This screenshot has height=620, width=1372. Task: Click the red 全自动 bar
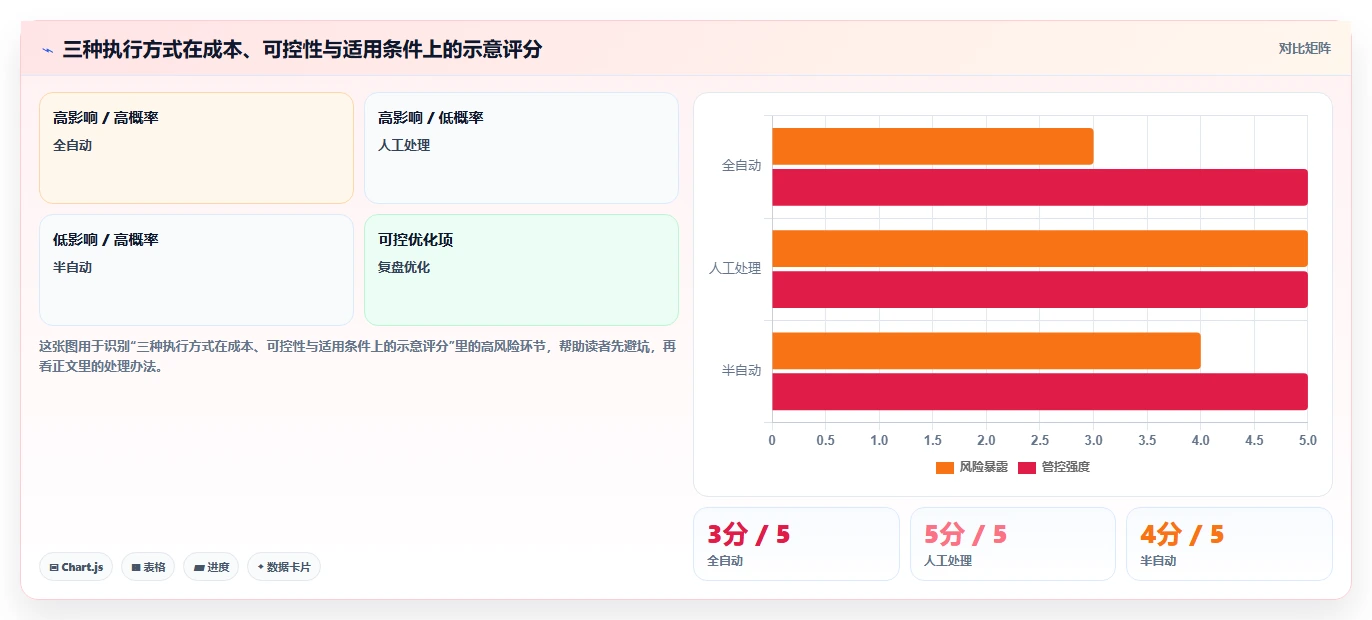[1040, 187]
